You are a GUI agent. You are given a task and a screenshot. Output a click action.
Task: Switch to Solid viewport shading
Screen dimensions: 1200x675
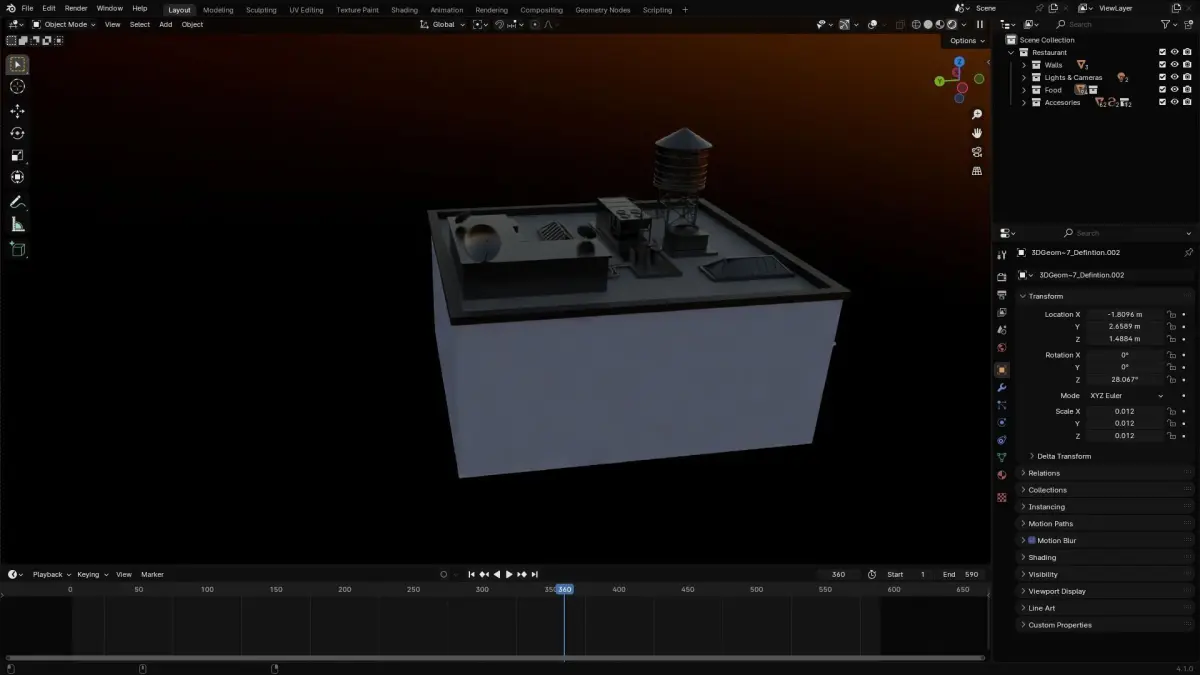coord(927,24)
